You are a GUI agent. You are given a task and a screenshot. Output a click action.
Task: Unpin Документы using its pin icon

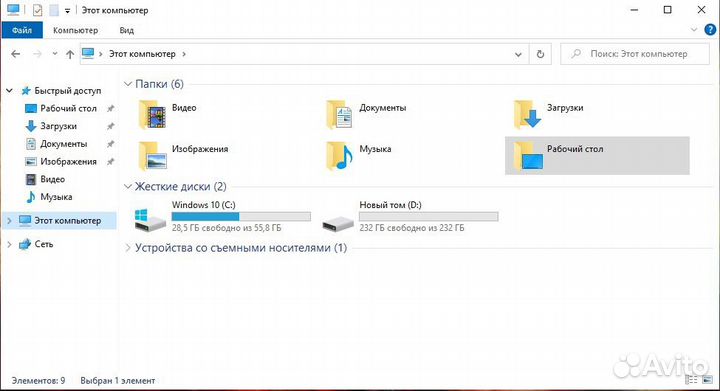(x=110, y=144)
